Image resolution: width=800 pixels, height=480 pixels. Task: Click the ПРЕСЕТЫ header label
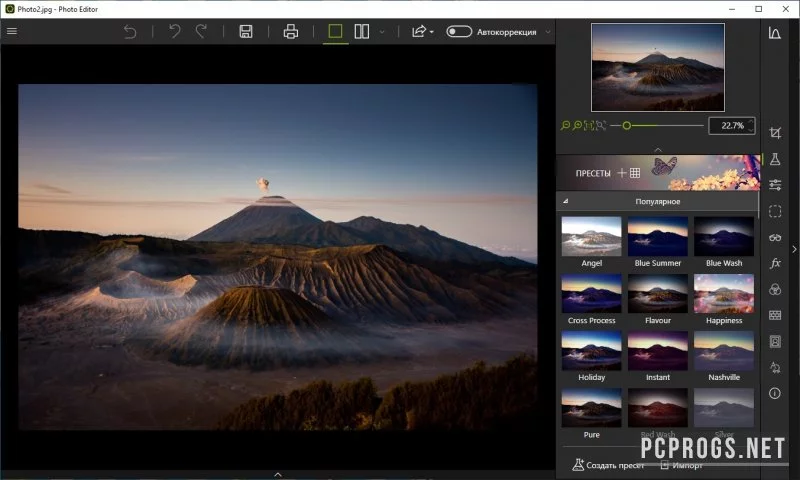pos(593,173)
